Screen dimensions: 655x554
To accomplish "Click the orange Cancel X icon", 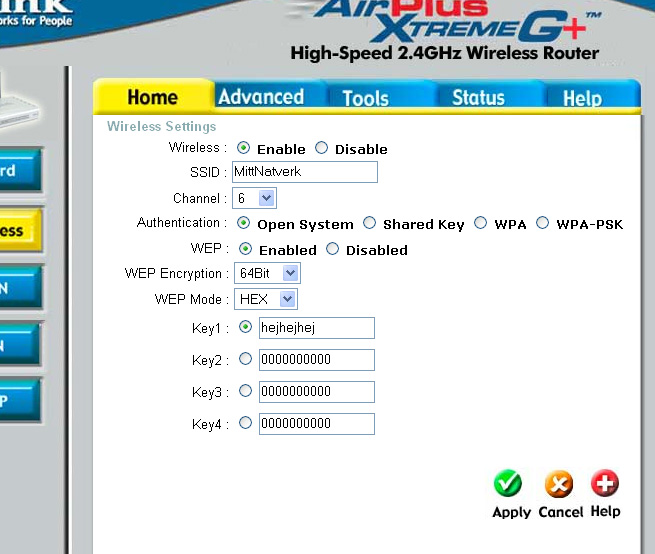I will pos(559,484).
